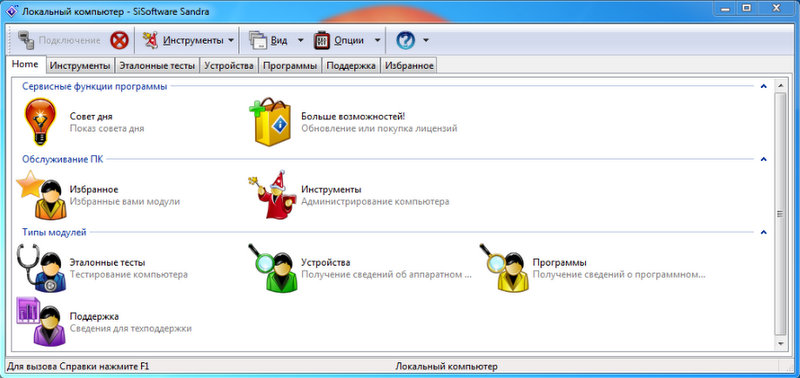Click the Сервисные функции программы heading
800x378 pixels.
click(x=95, y=87)
